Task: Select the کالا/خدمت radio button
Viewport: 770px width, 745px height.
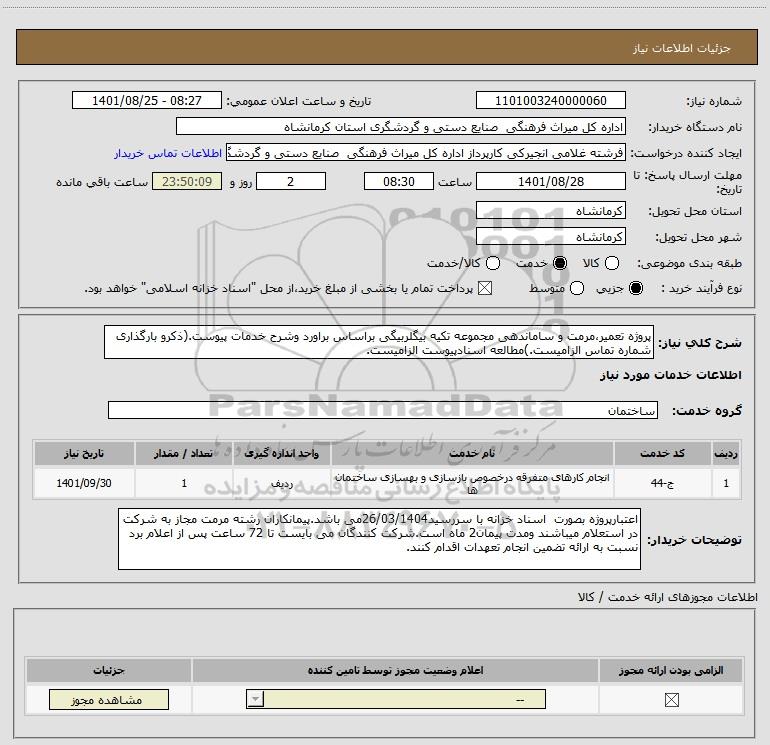Action: pos(493,263)
